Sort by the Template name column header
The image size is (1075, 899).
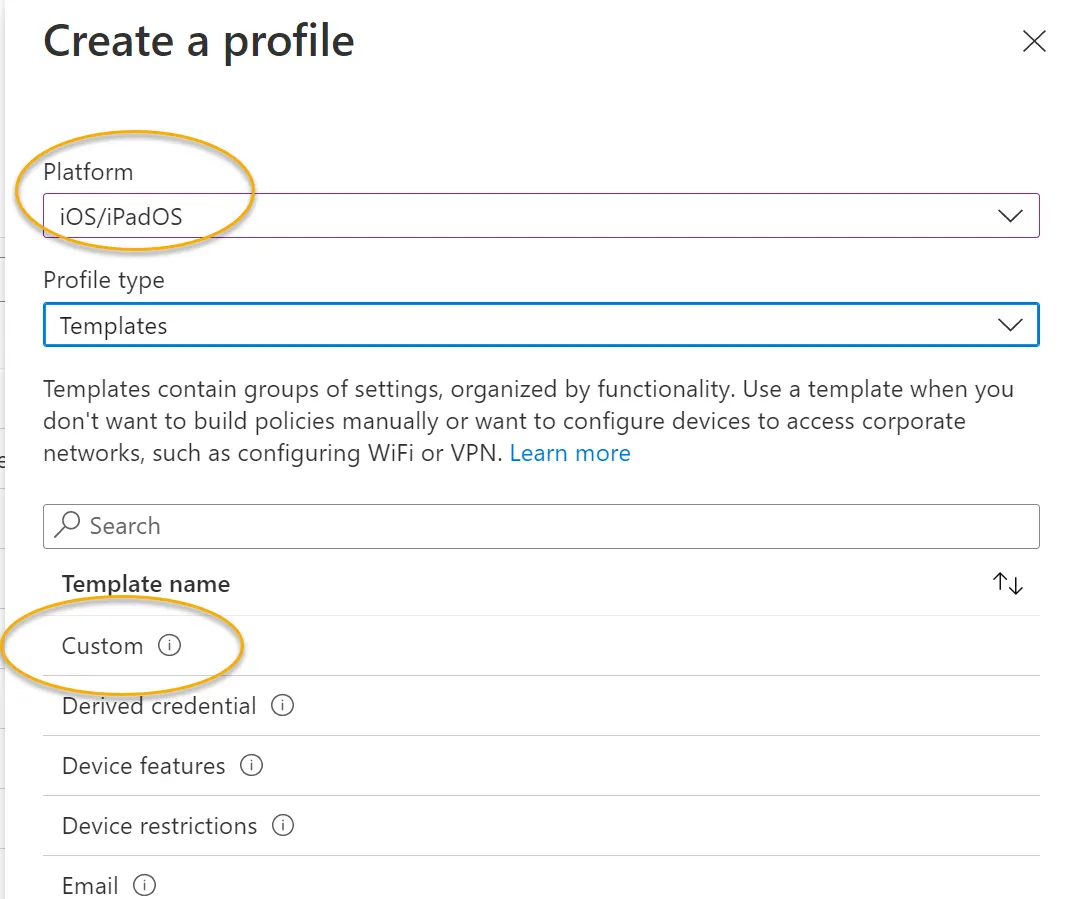[145, 584]
